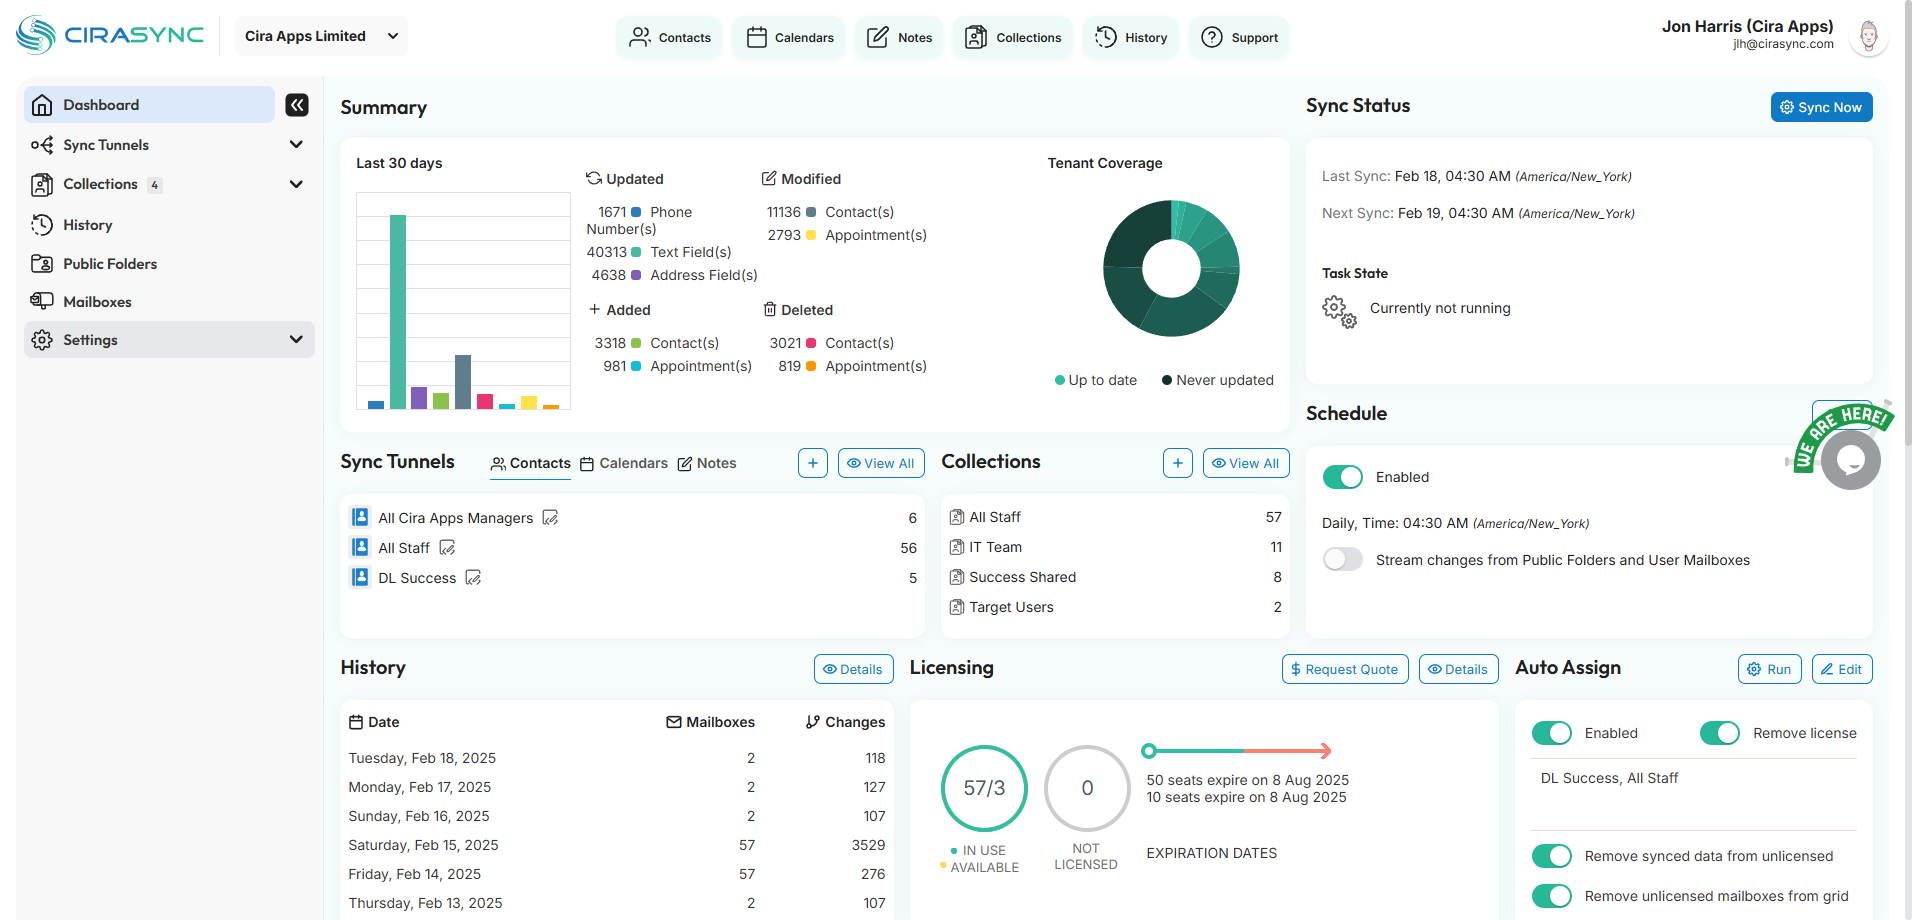
Task: Click the edit icon next to All Staff tunnel
Action: click(x=447, y=548)
